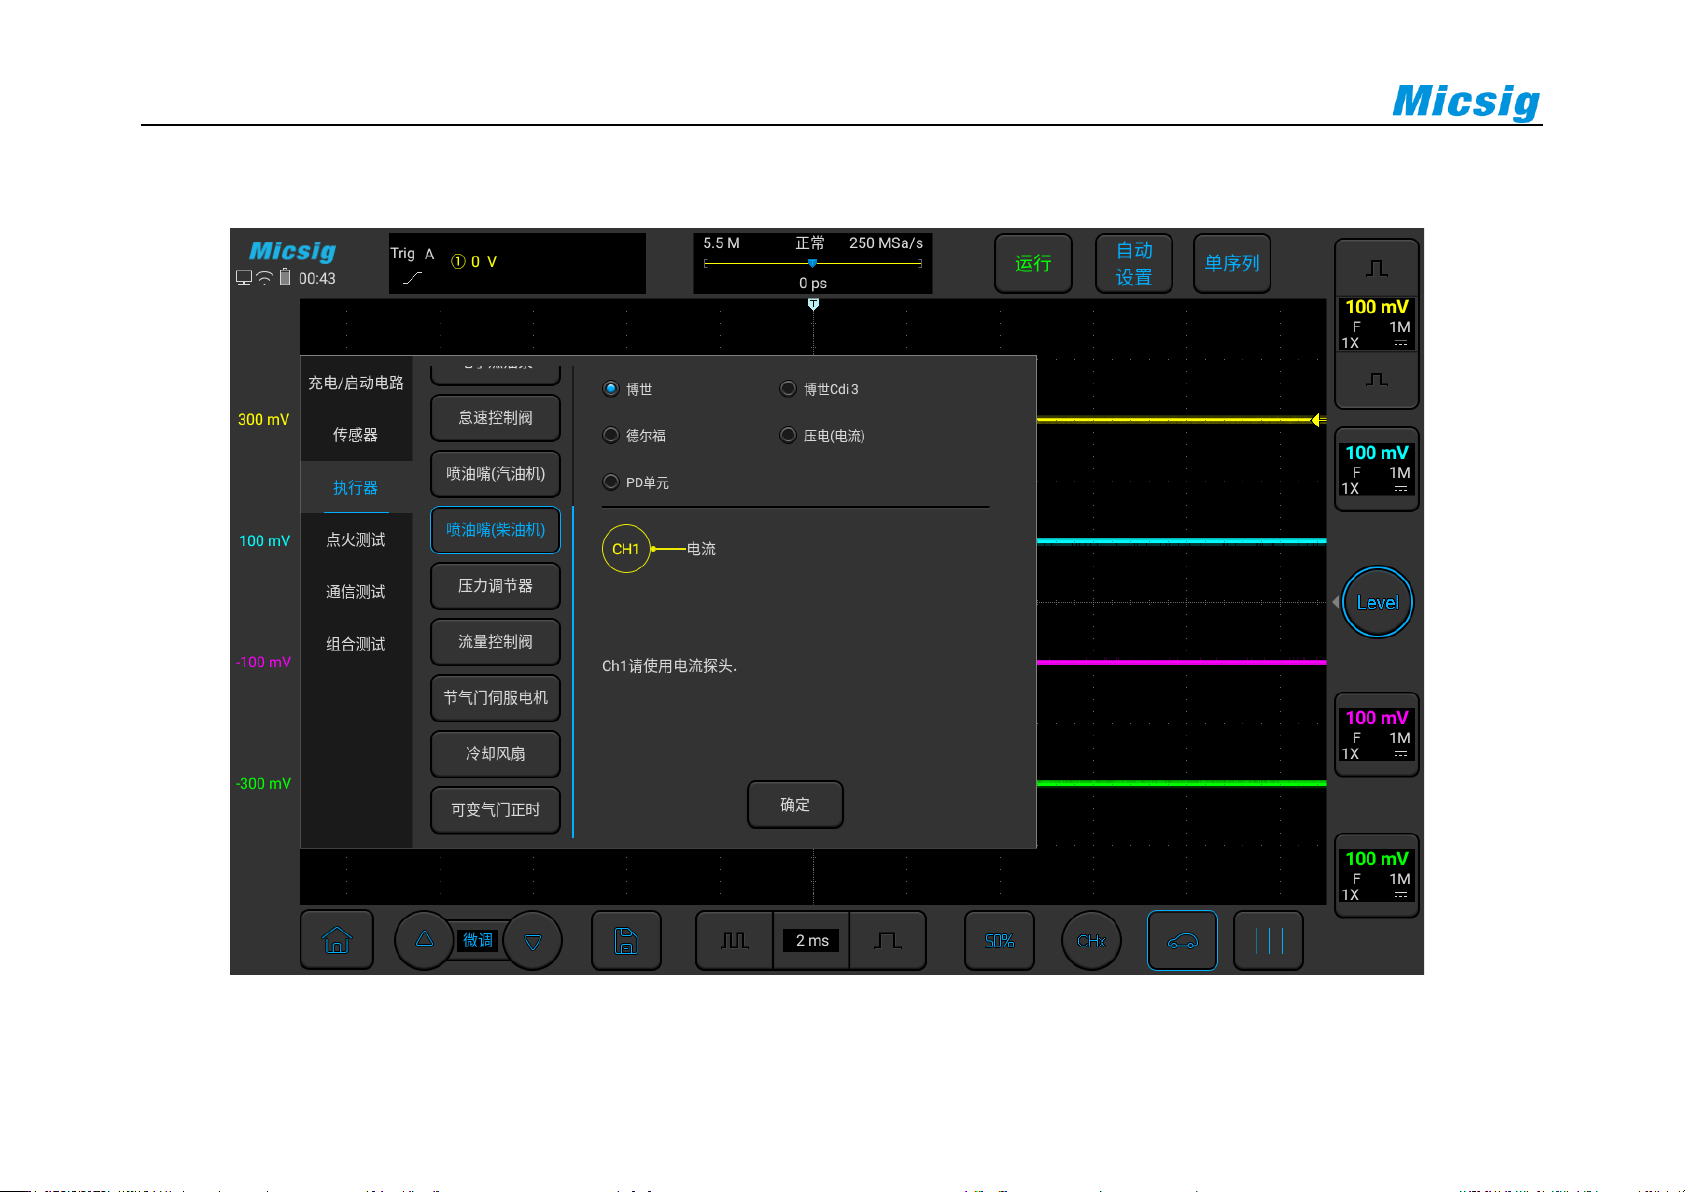
Task: Open the 2 ms timebase setting
Action: pos(812,940)
